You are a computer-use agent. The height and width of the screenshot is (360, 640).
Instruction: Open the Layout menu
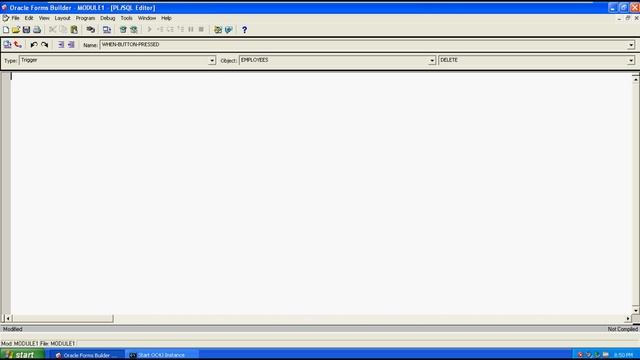point(62,18)
